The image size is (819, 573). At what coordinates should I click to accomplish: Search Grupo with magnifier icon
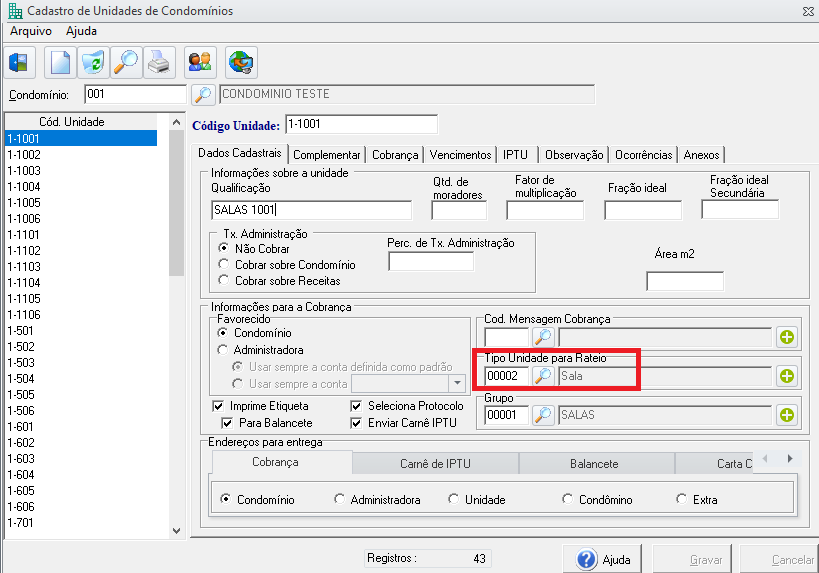coord(543,415)
